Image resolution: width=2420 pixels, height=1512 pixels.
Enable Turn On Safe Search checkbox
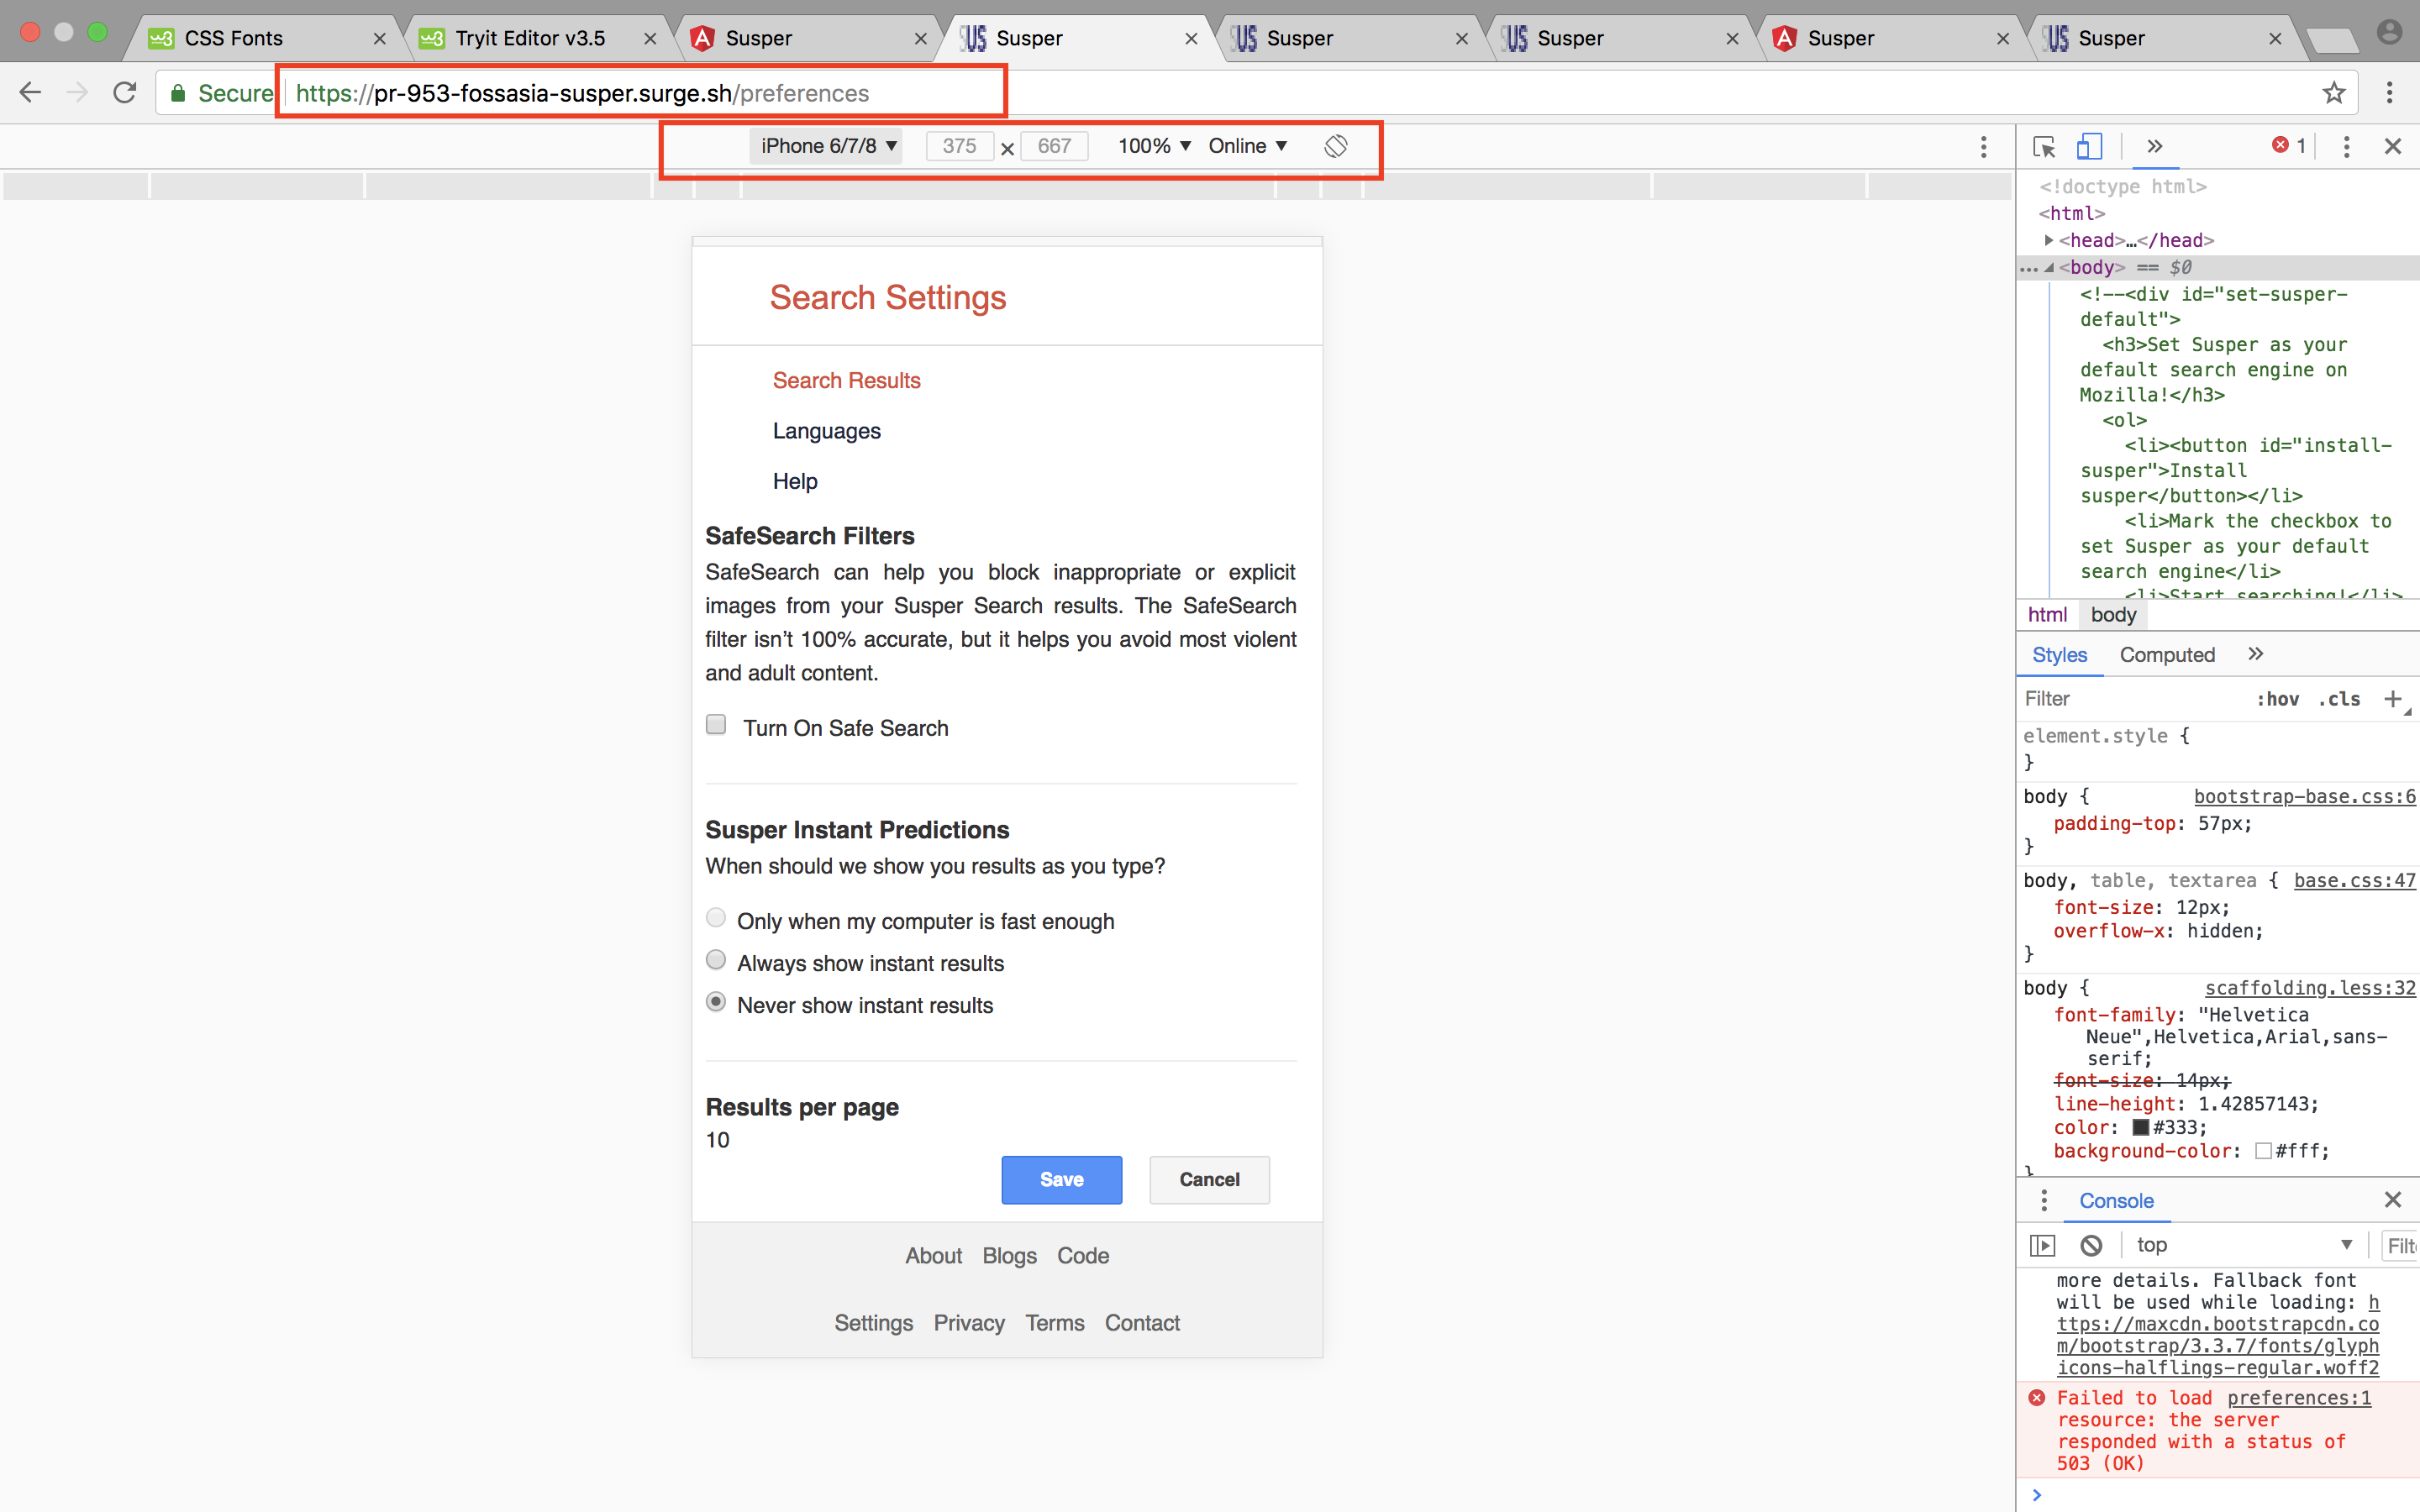[716, 725]
